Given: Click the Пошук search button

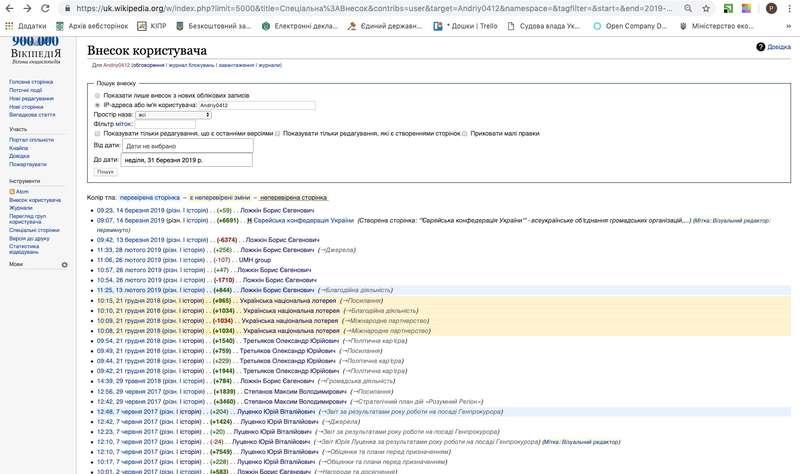Looking at the screenshot, I should pyautogui.click(x=105, y=172).
